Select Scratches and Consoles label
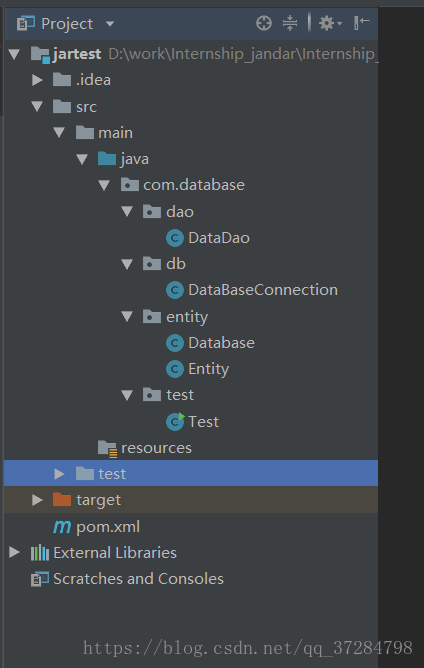Viewport: 424px width, 668px height. pyautogui.click(x=138, y=579)
